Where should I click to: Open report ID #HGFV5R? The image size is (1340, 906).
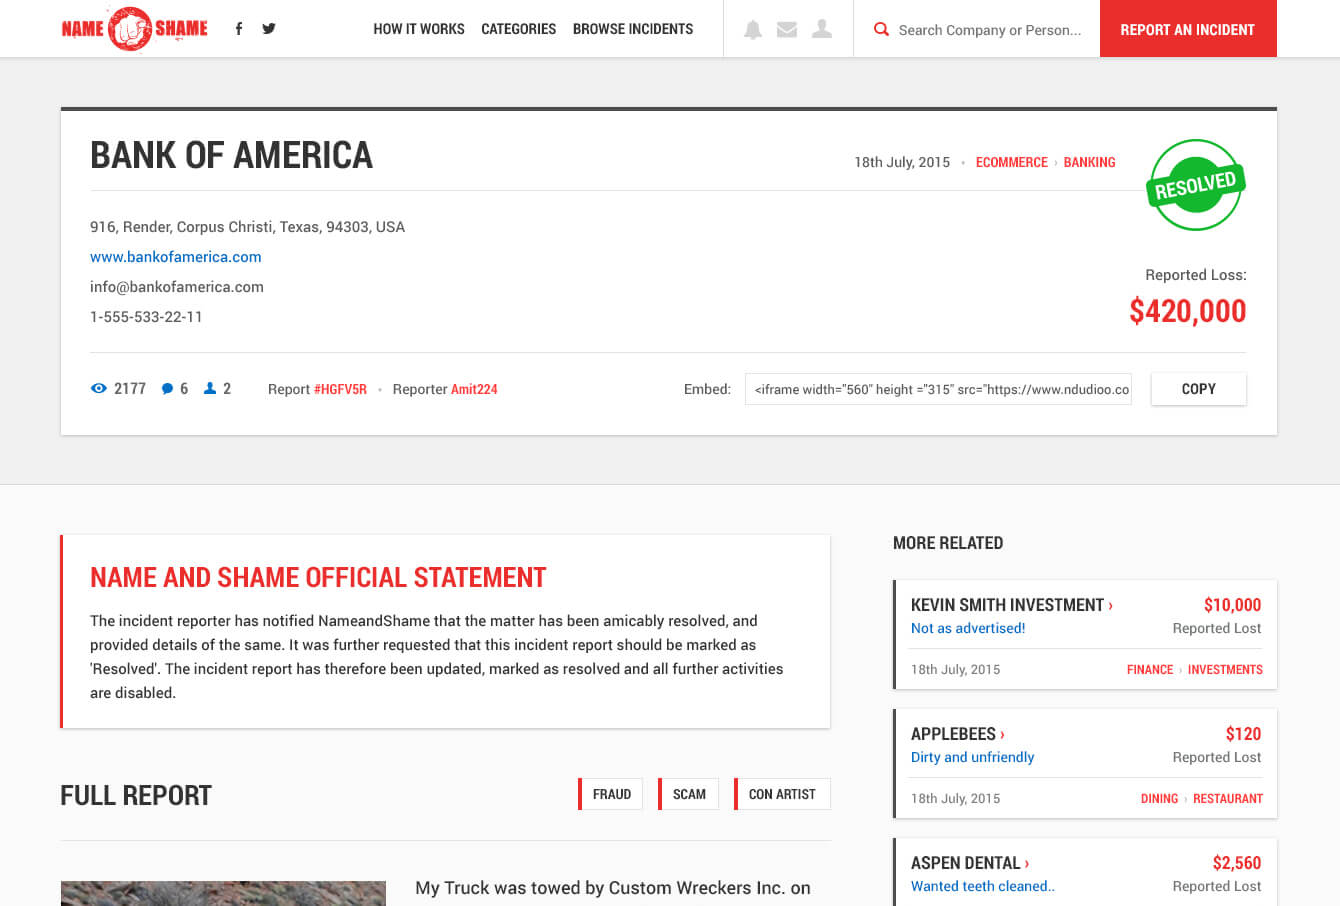(340, 389)
